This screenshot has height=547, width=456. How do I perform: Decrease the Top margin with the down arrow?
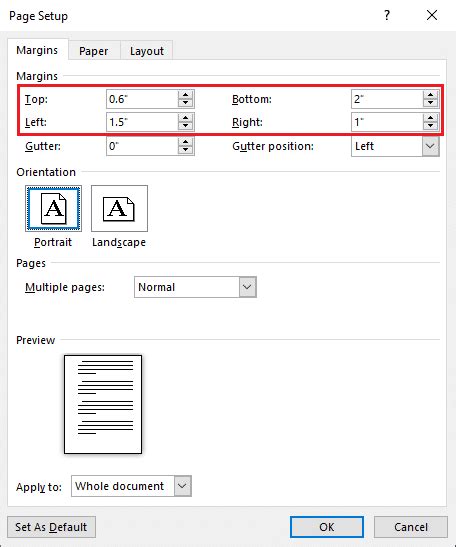tap(186, 103)
